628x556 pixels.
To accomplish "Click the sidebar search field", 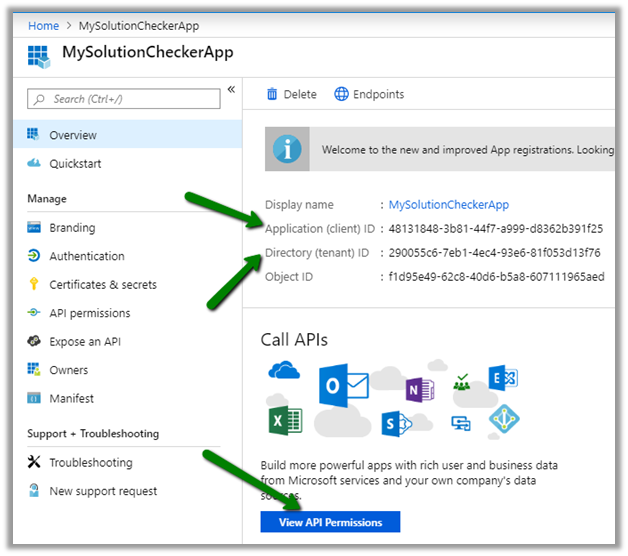I will coord(123,99).
